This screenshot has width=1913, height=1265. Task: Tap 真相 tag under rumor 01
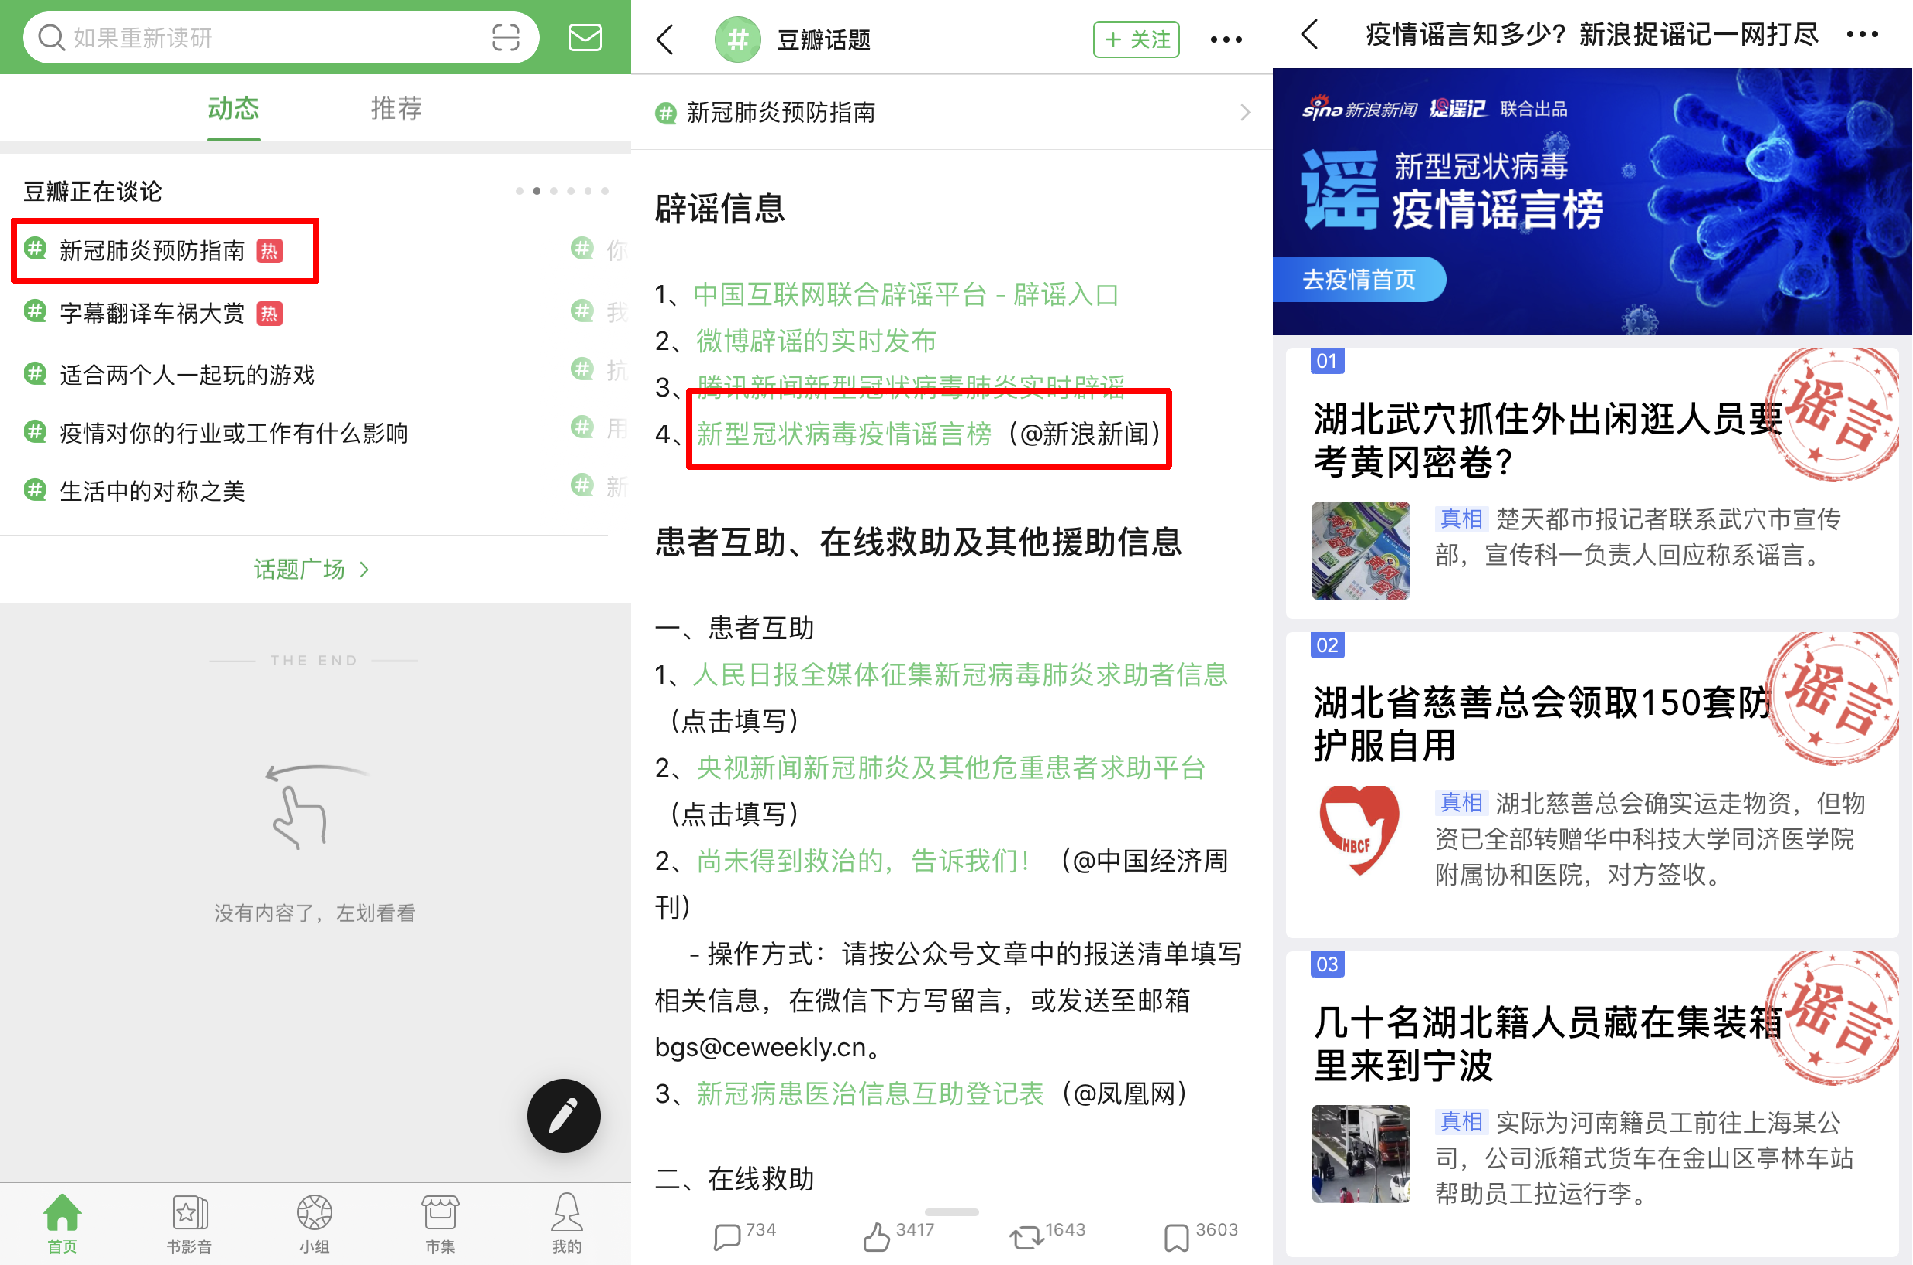1461,519
